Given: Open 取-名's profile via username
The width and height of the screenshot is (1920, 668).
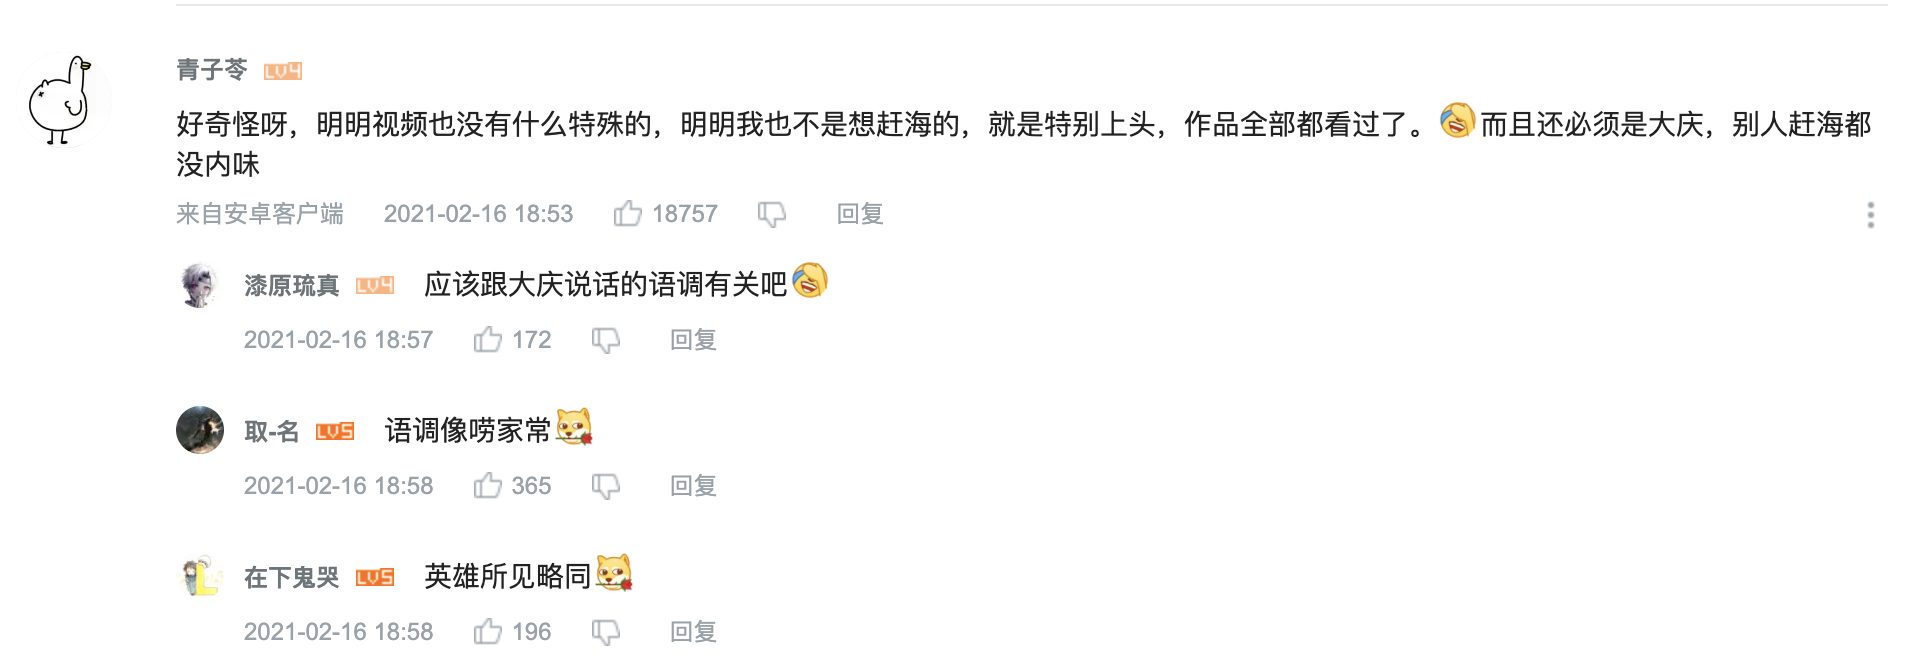Looking at the screenshot, I should pos(271,431).
